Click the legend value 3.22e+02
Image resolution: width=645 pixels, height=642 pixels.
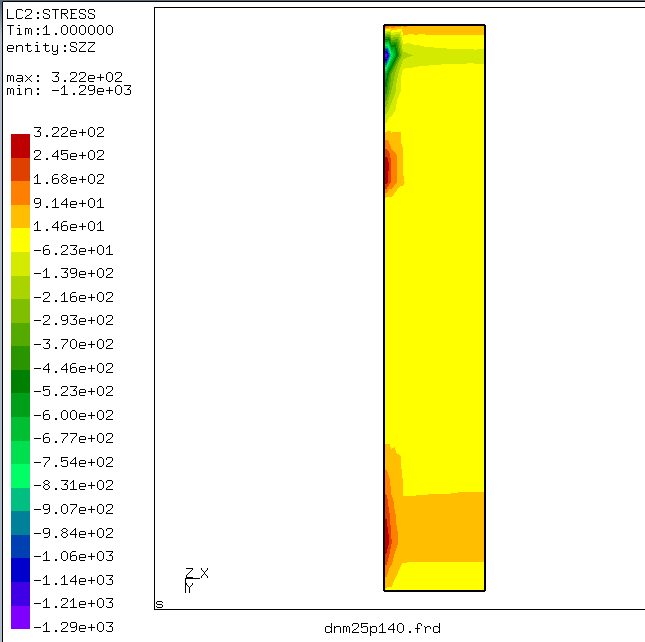click(x=69, y=132)
